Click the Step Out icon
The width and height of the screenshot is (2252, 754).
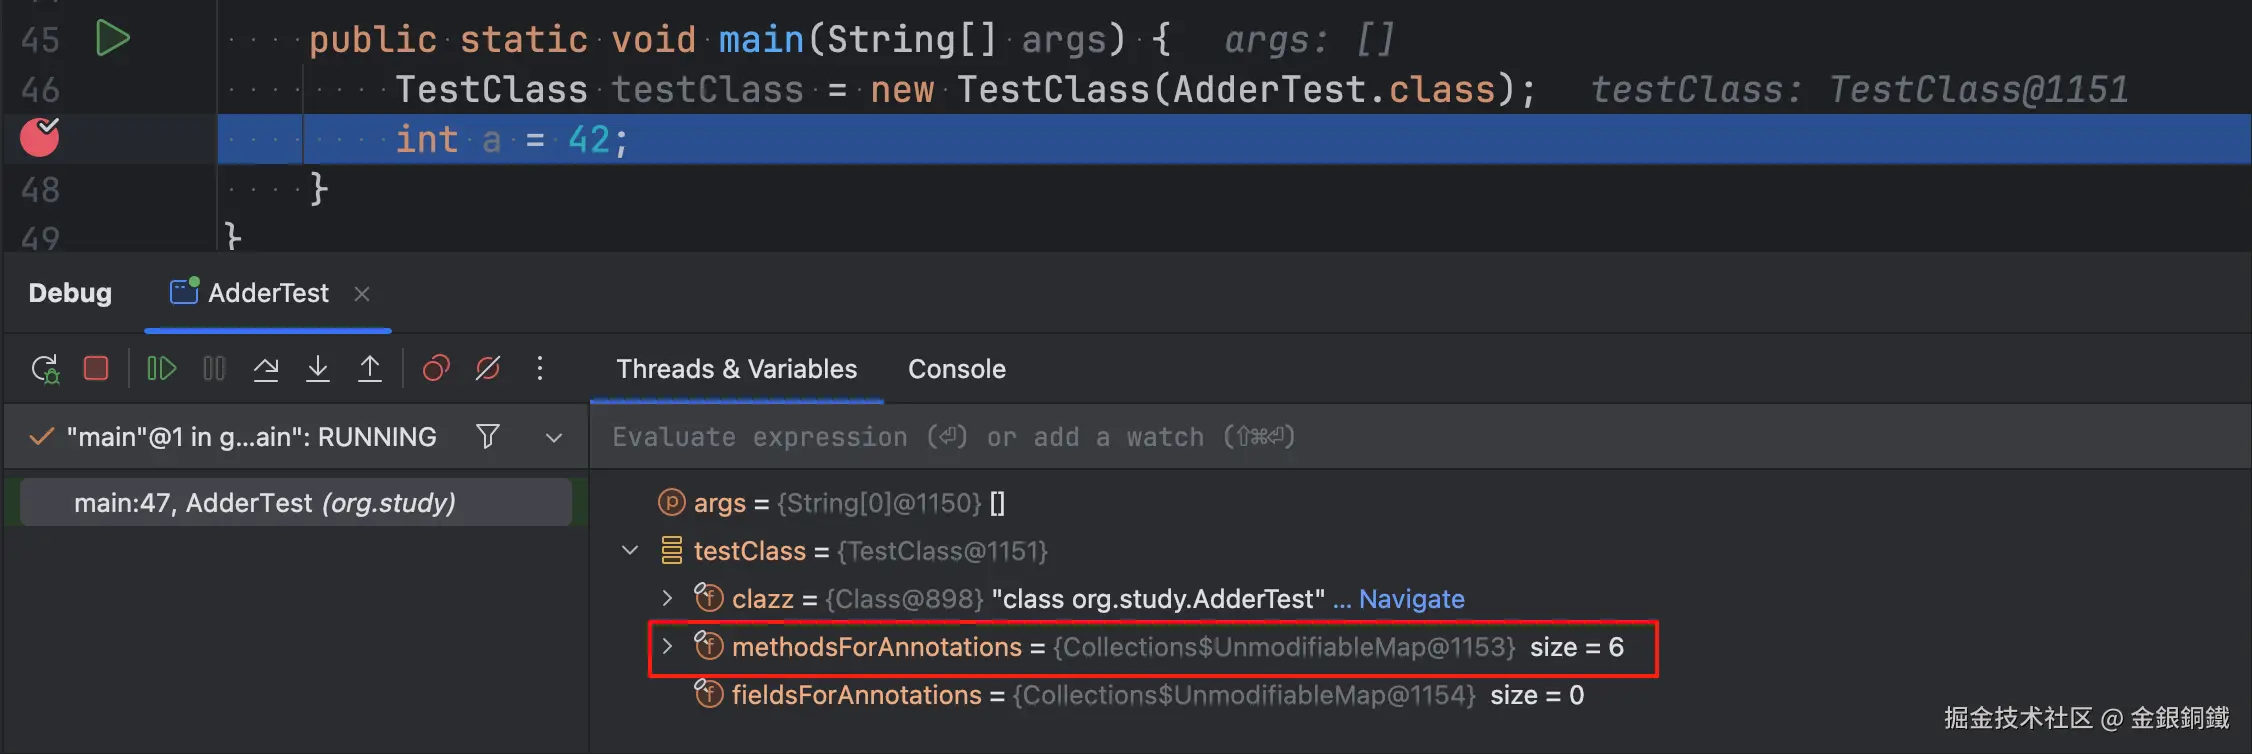tap(370, 369)
